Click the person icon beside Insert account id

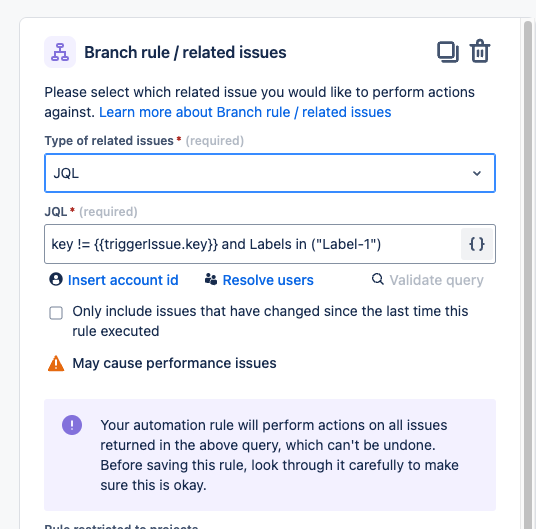[x=56, y=279]
